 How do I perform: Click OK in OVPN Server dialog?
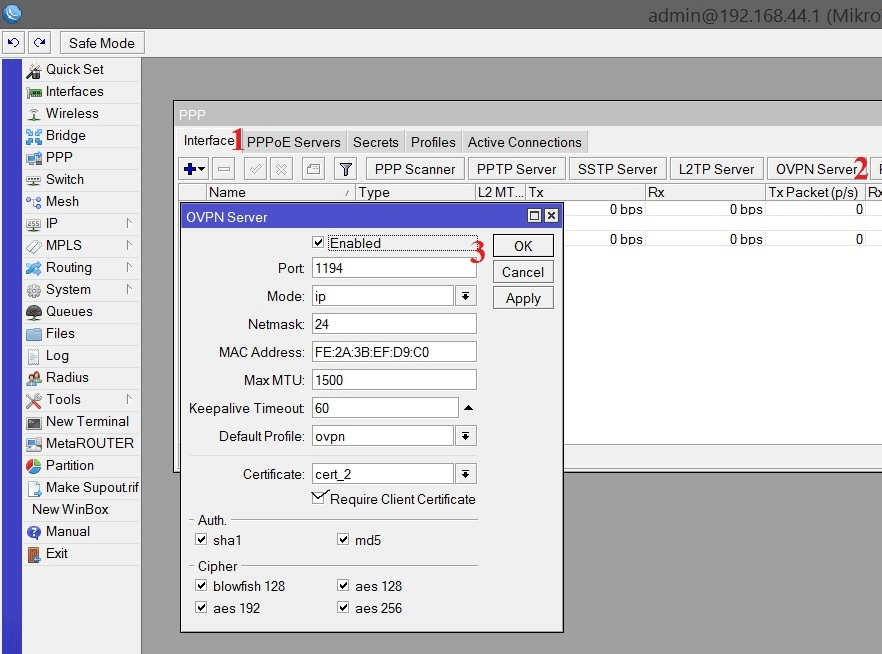pyautogui.click(x=523, y=246)
